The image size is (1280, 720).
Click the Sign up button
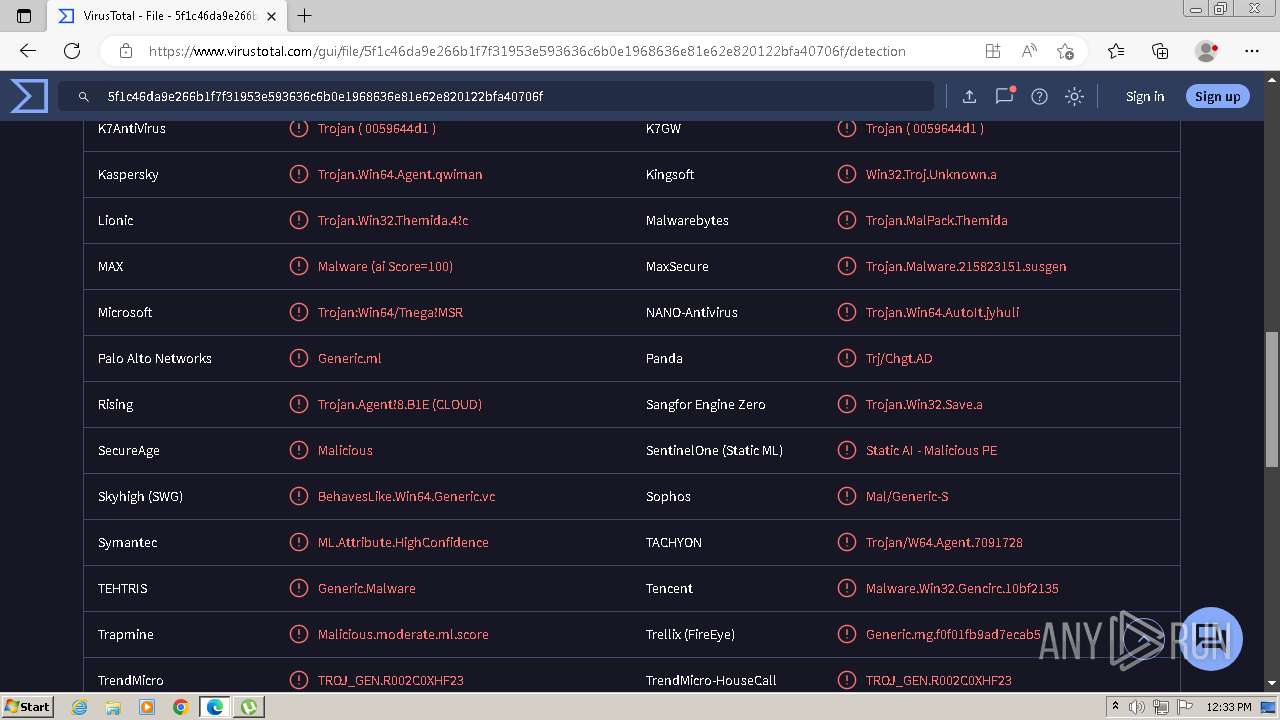[x=1217, y=96]
